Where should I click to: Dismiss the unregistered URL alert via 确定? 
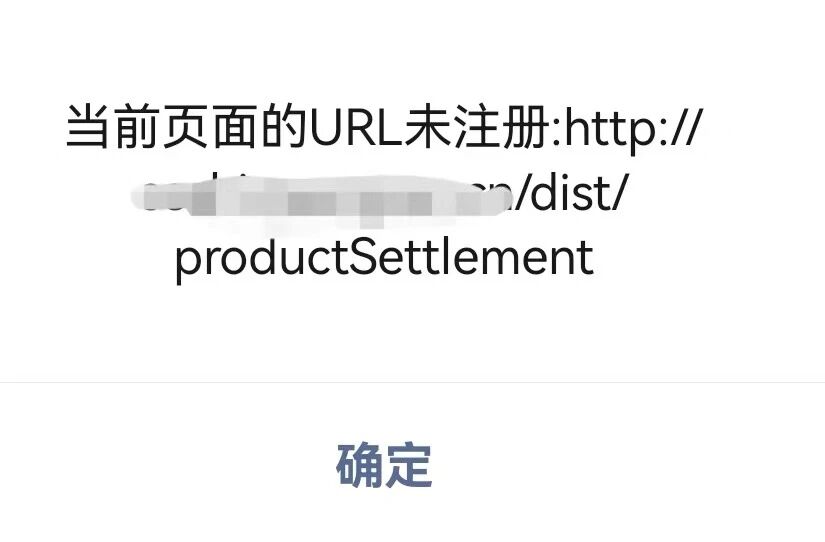(384, 465)
